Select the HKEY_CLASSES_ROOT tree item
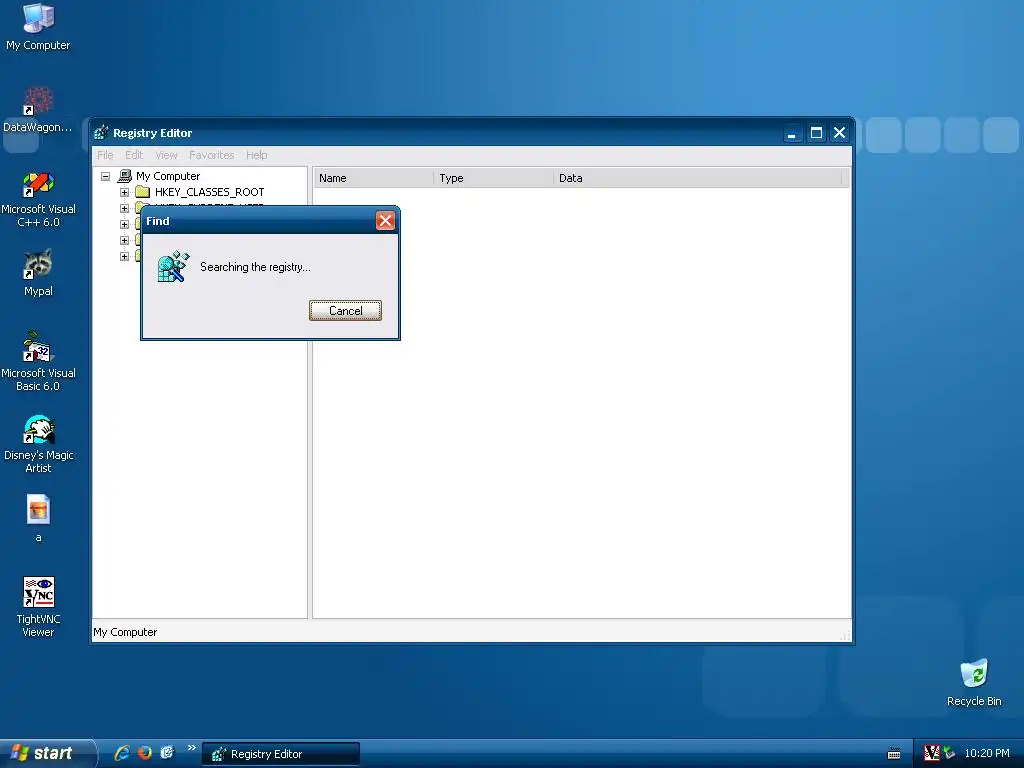This screenshot has height=768, width=1024. 210,192
